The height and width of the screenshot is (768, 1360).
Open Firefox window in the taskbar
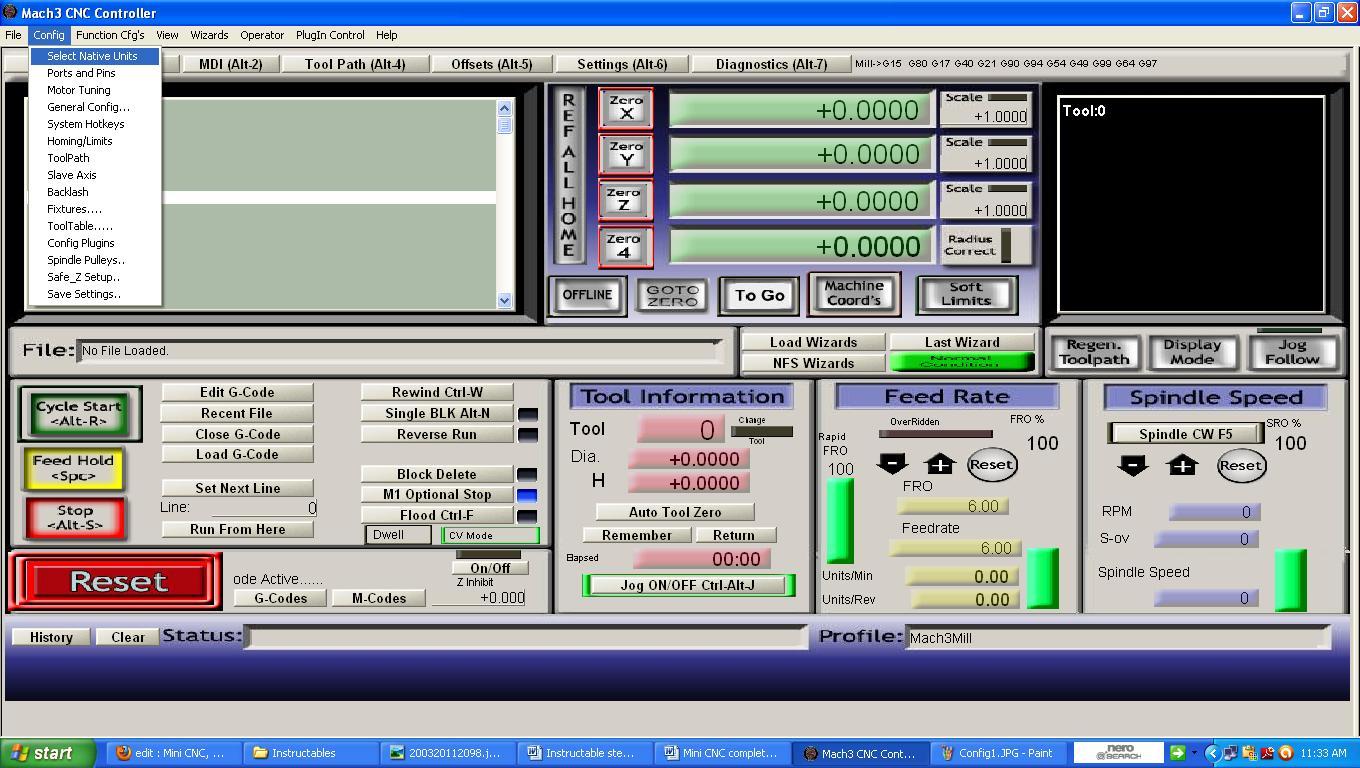point(172,753)
